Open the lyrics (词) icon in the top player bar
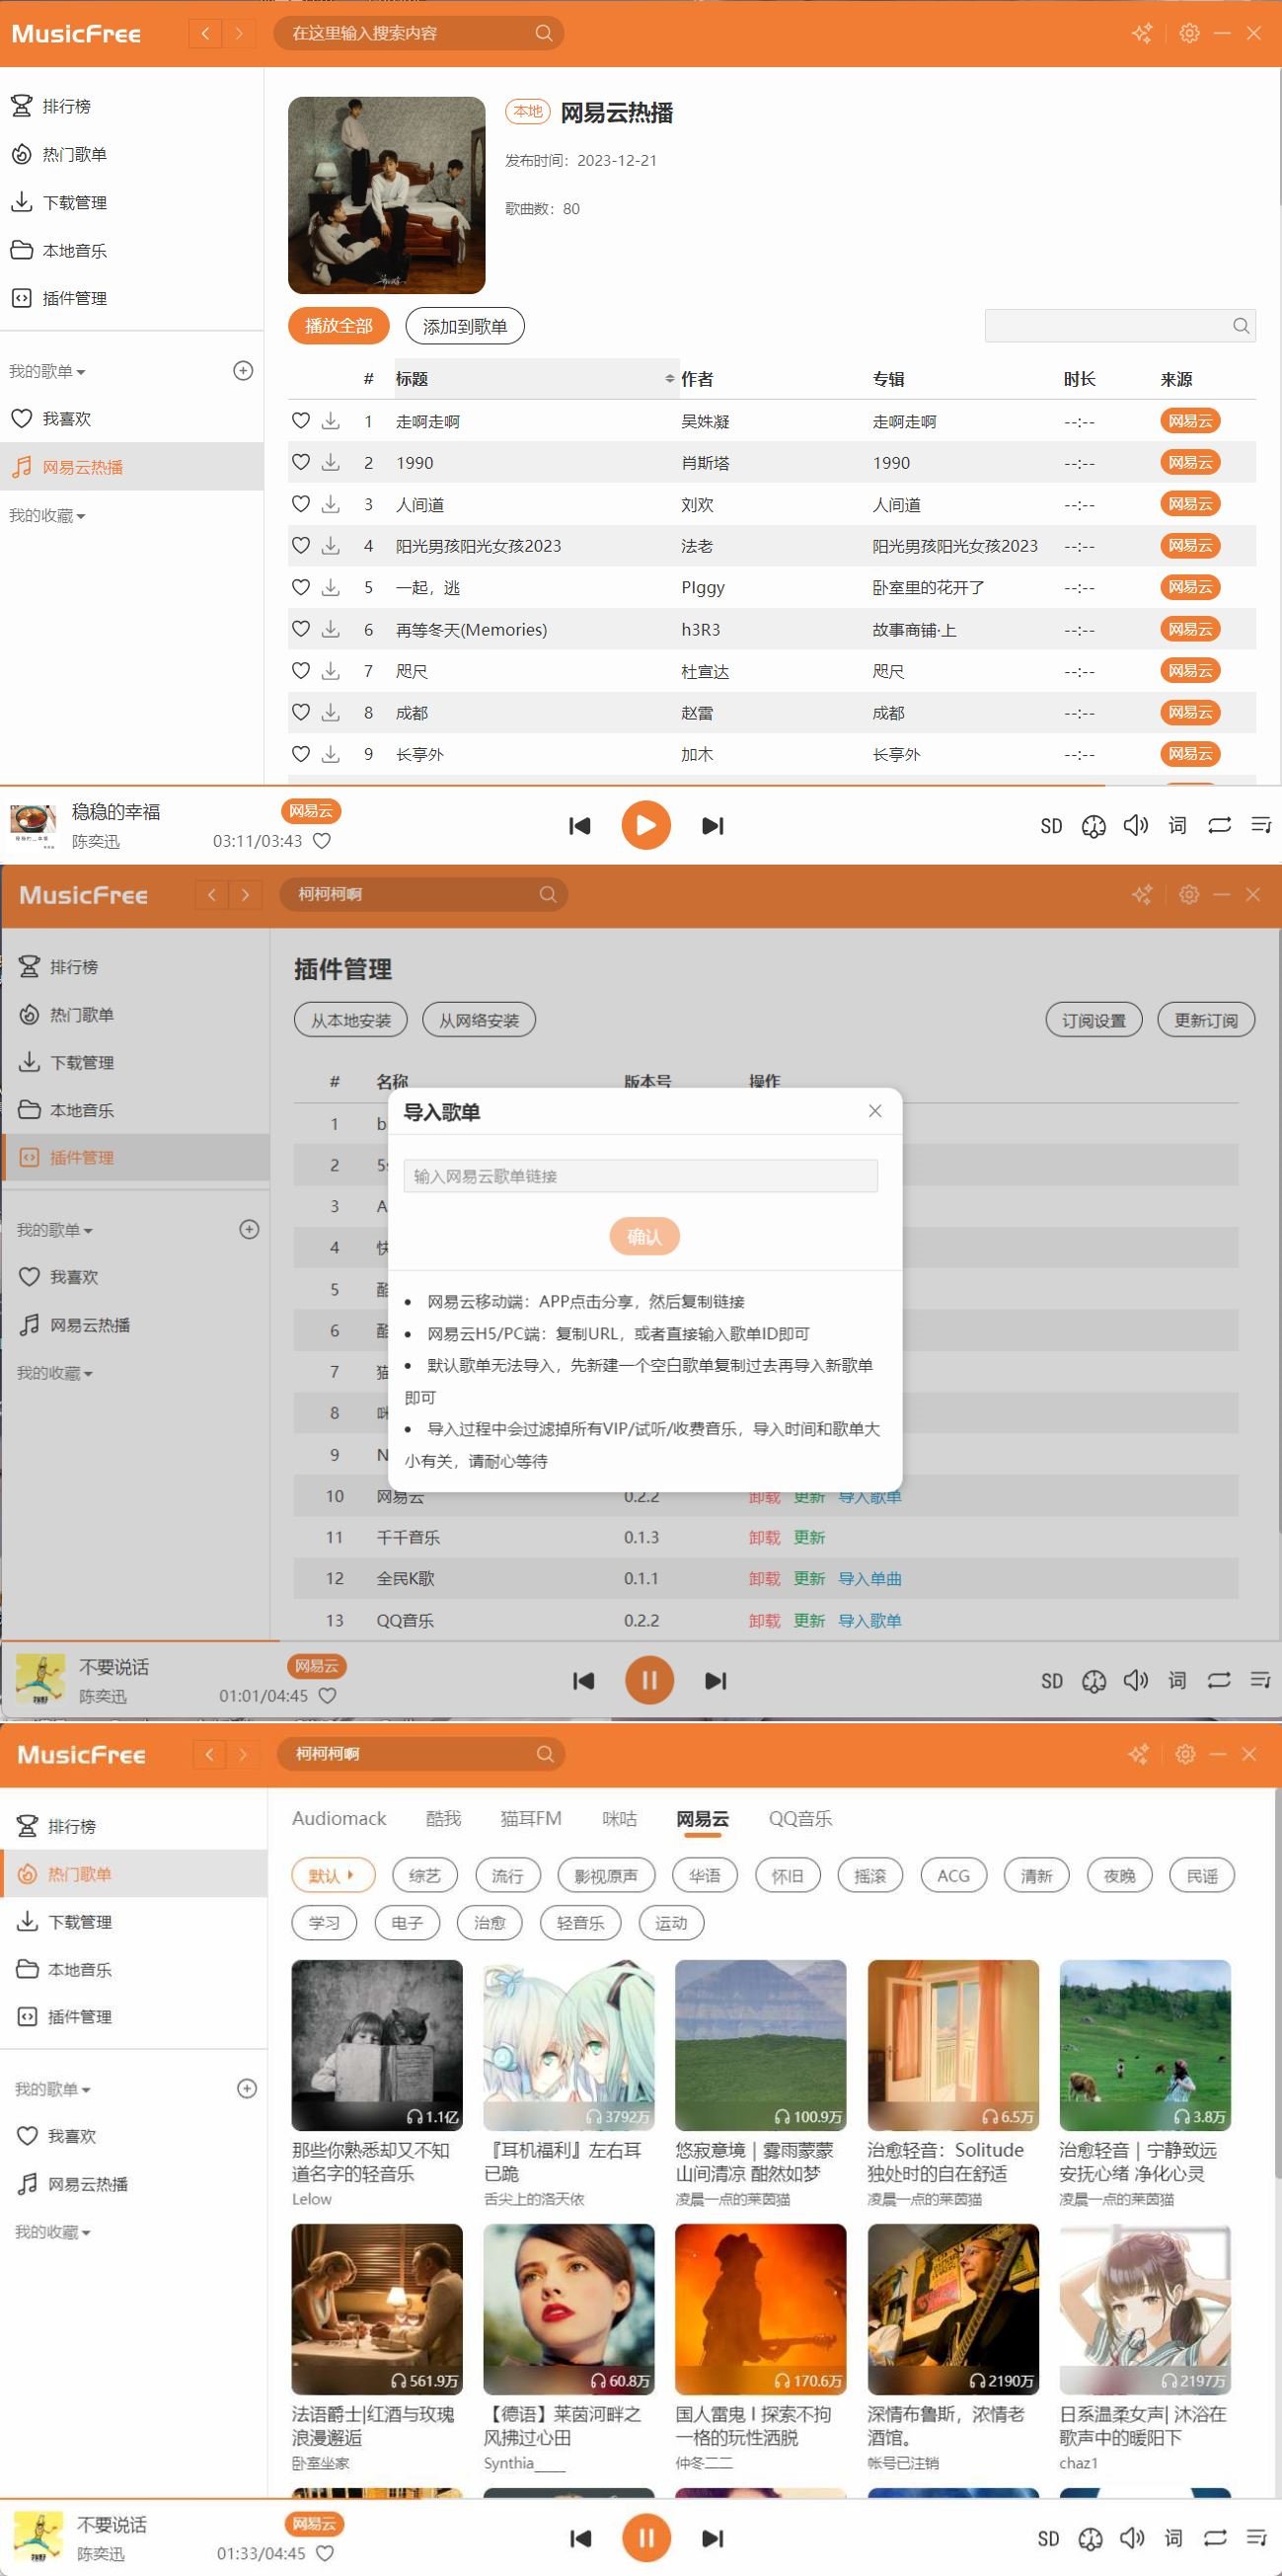1282x2576 pixels. (x=1177, y=825)
